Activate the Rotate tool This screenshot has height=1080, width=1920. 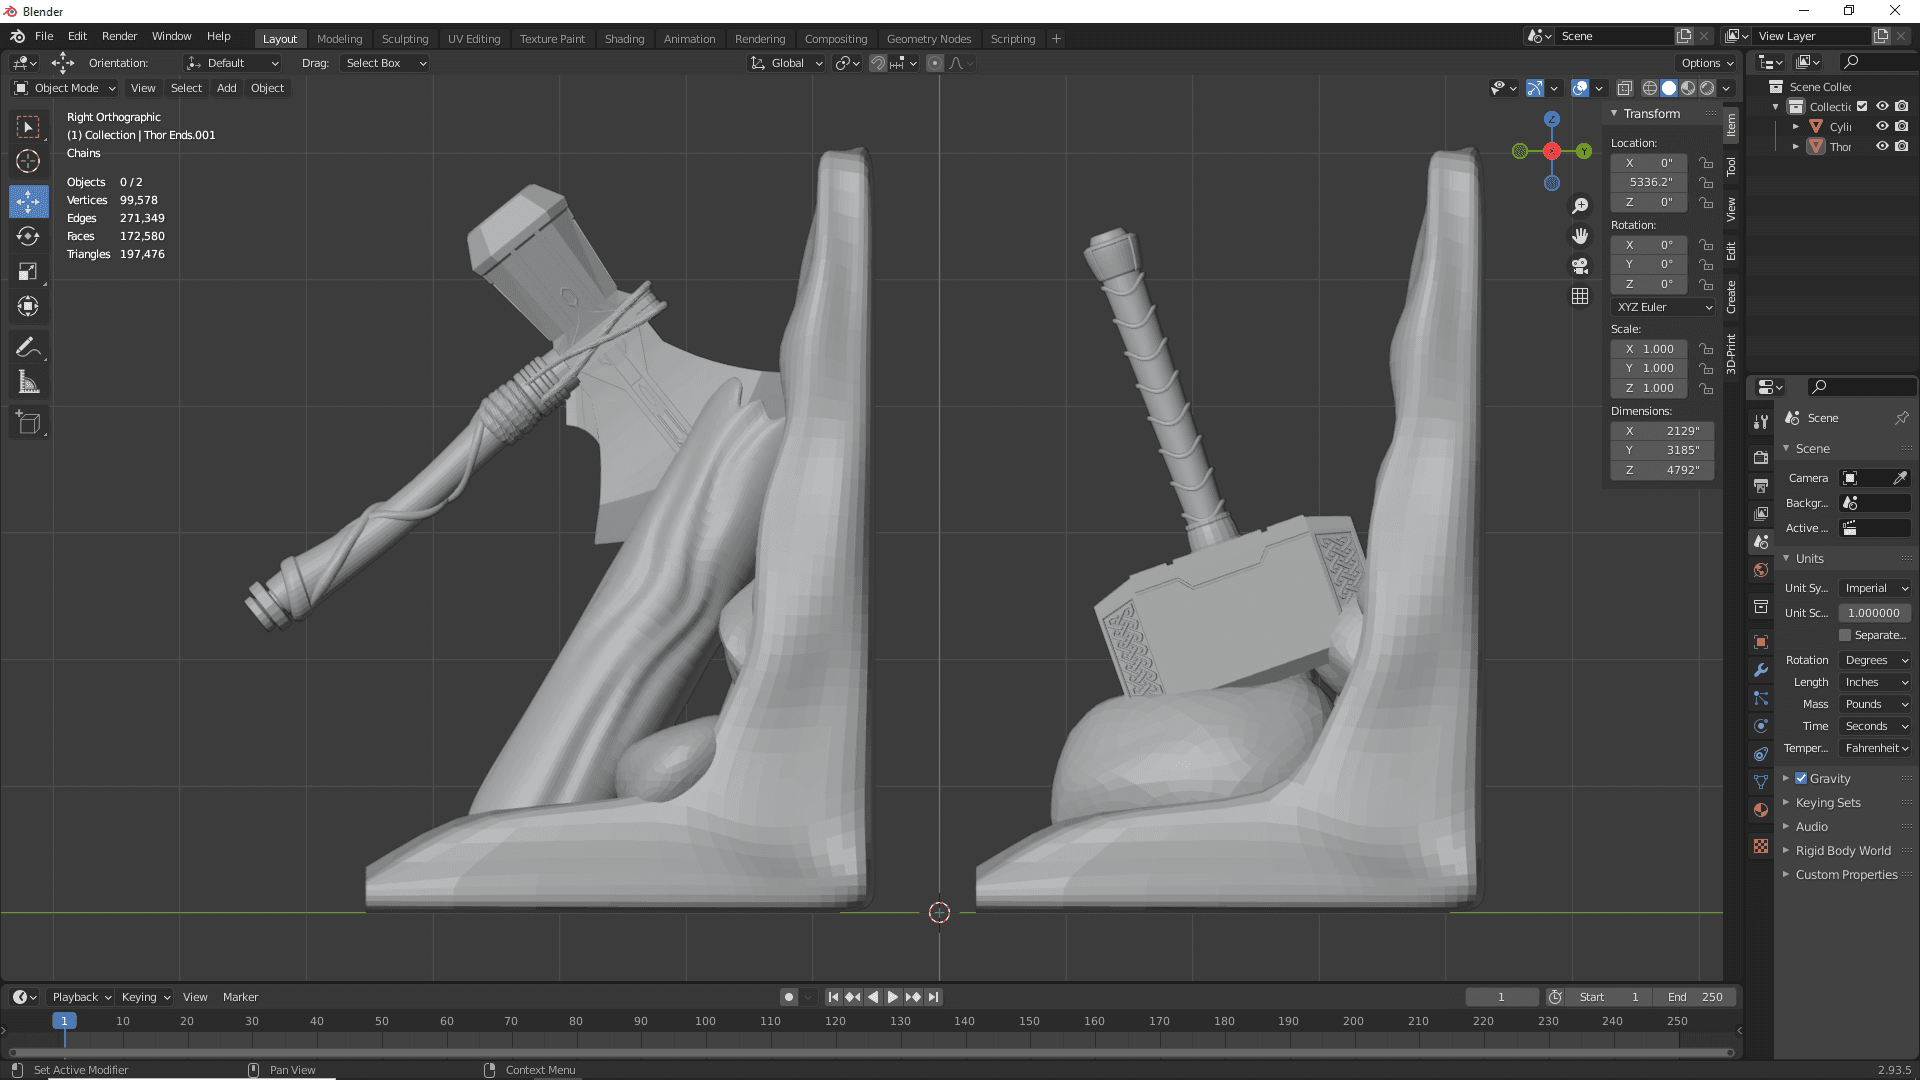(28, 237)
